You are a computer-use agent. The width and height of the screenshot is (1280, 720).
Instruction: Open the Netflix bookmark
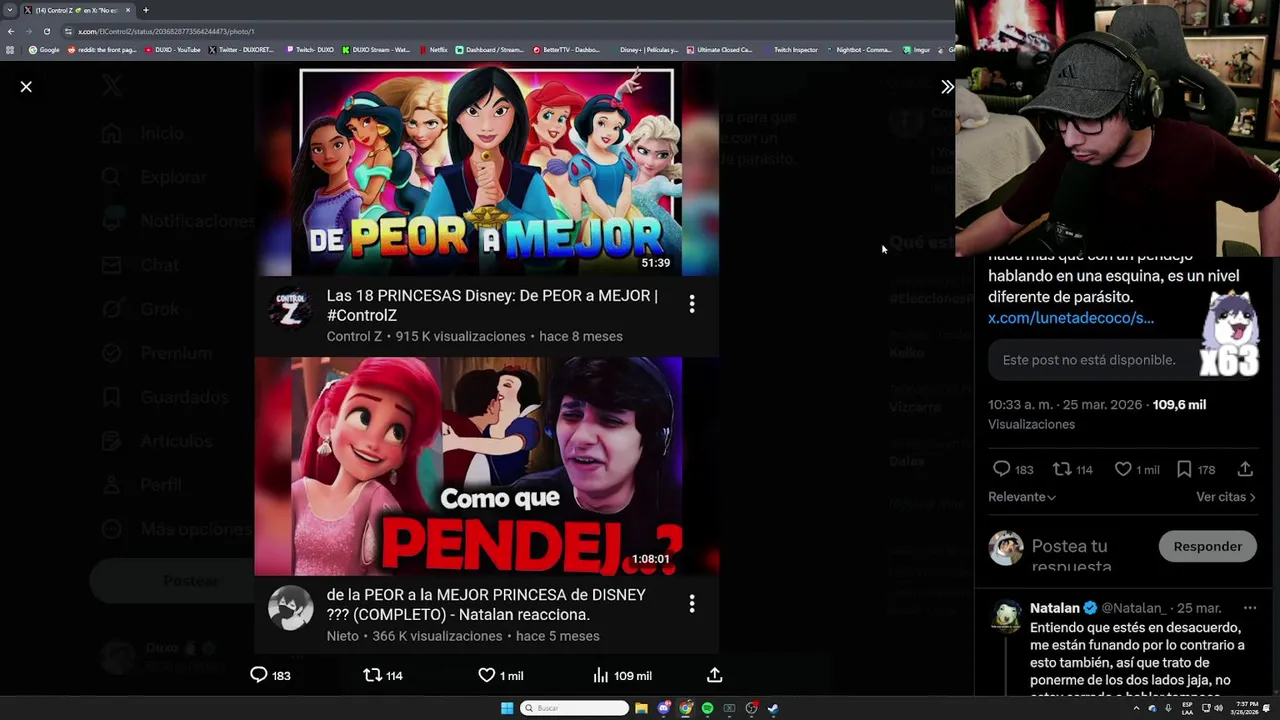click(x=433, y=50)
